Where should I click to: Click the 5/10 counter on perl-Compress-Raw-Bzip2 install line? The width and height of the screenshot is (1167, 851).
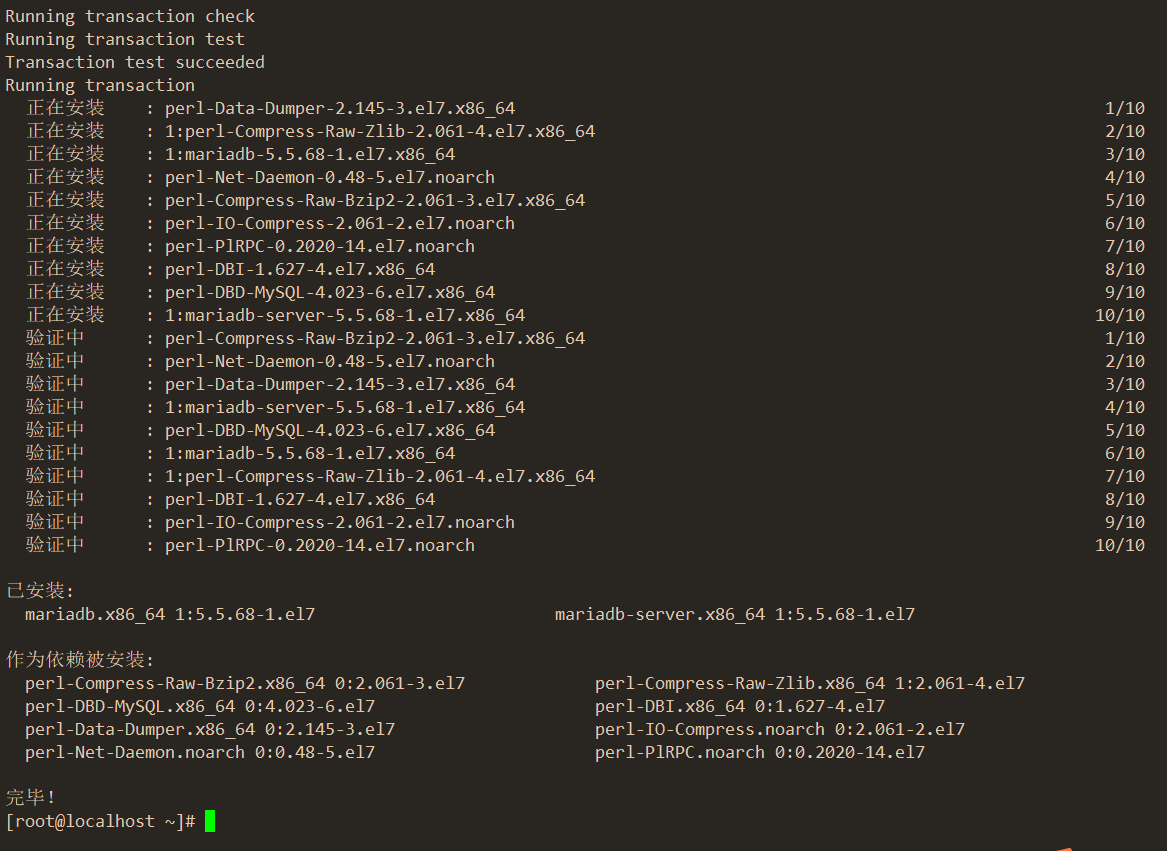point(1125,200)
